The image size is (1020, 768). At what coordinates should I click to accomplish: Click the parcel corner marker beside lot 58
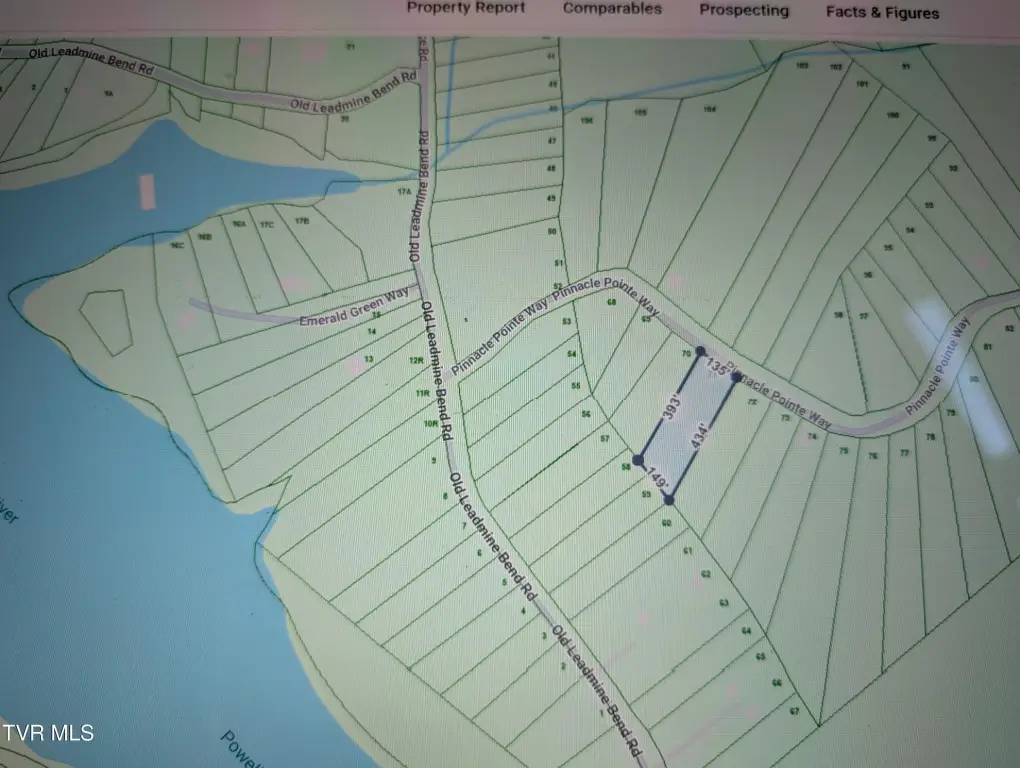click(x=638, y=460)
